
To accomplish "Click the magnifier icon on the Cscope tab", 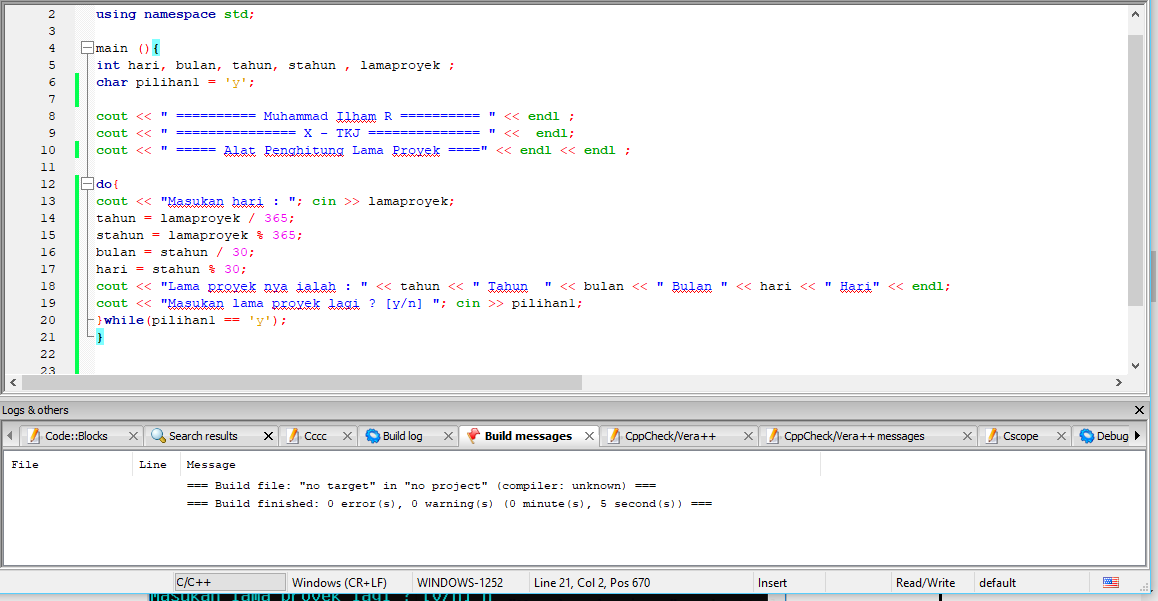I will click(990, 436).
